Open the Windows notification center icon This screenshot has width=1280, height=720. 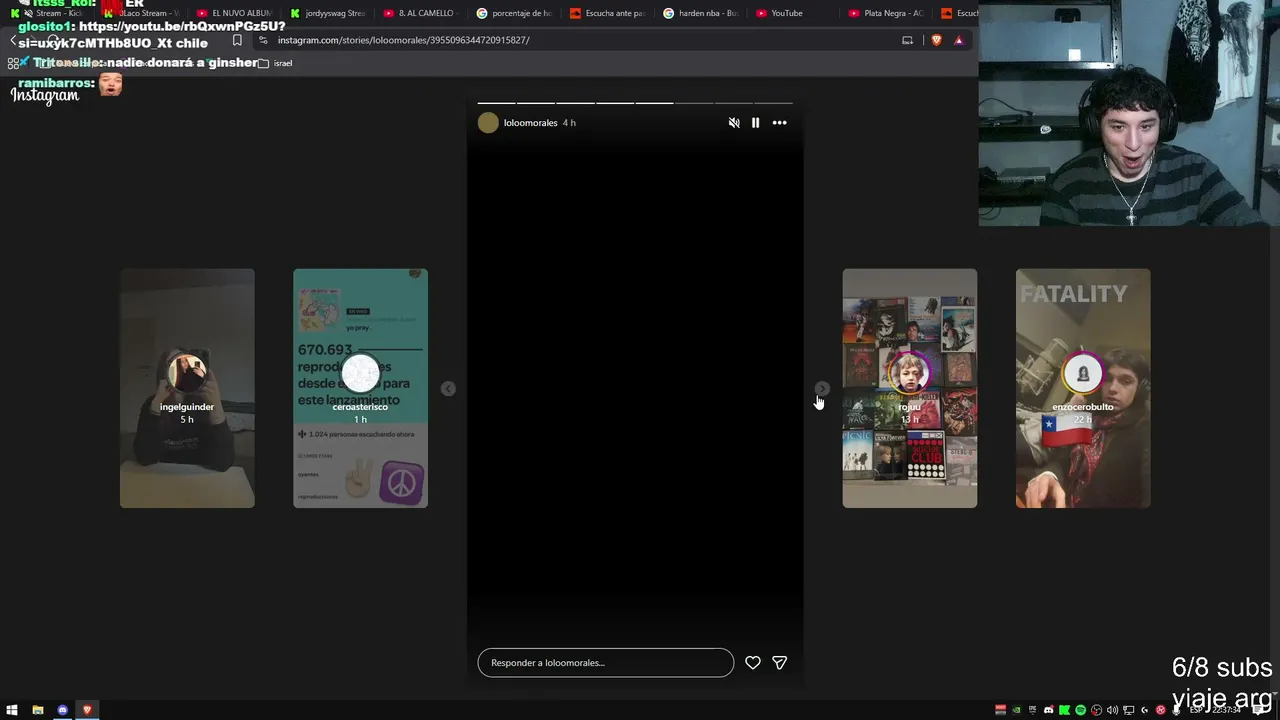point(1259,710)
